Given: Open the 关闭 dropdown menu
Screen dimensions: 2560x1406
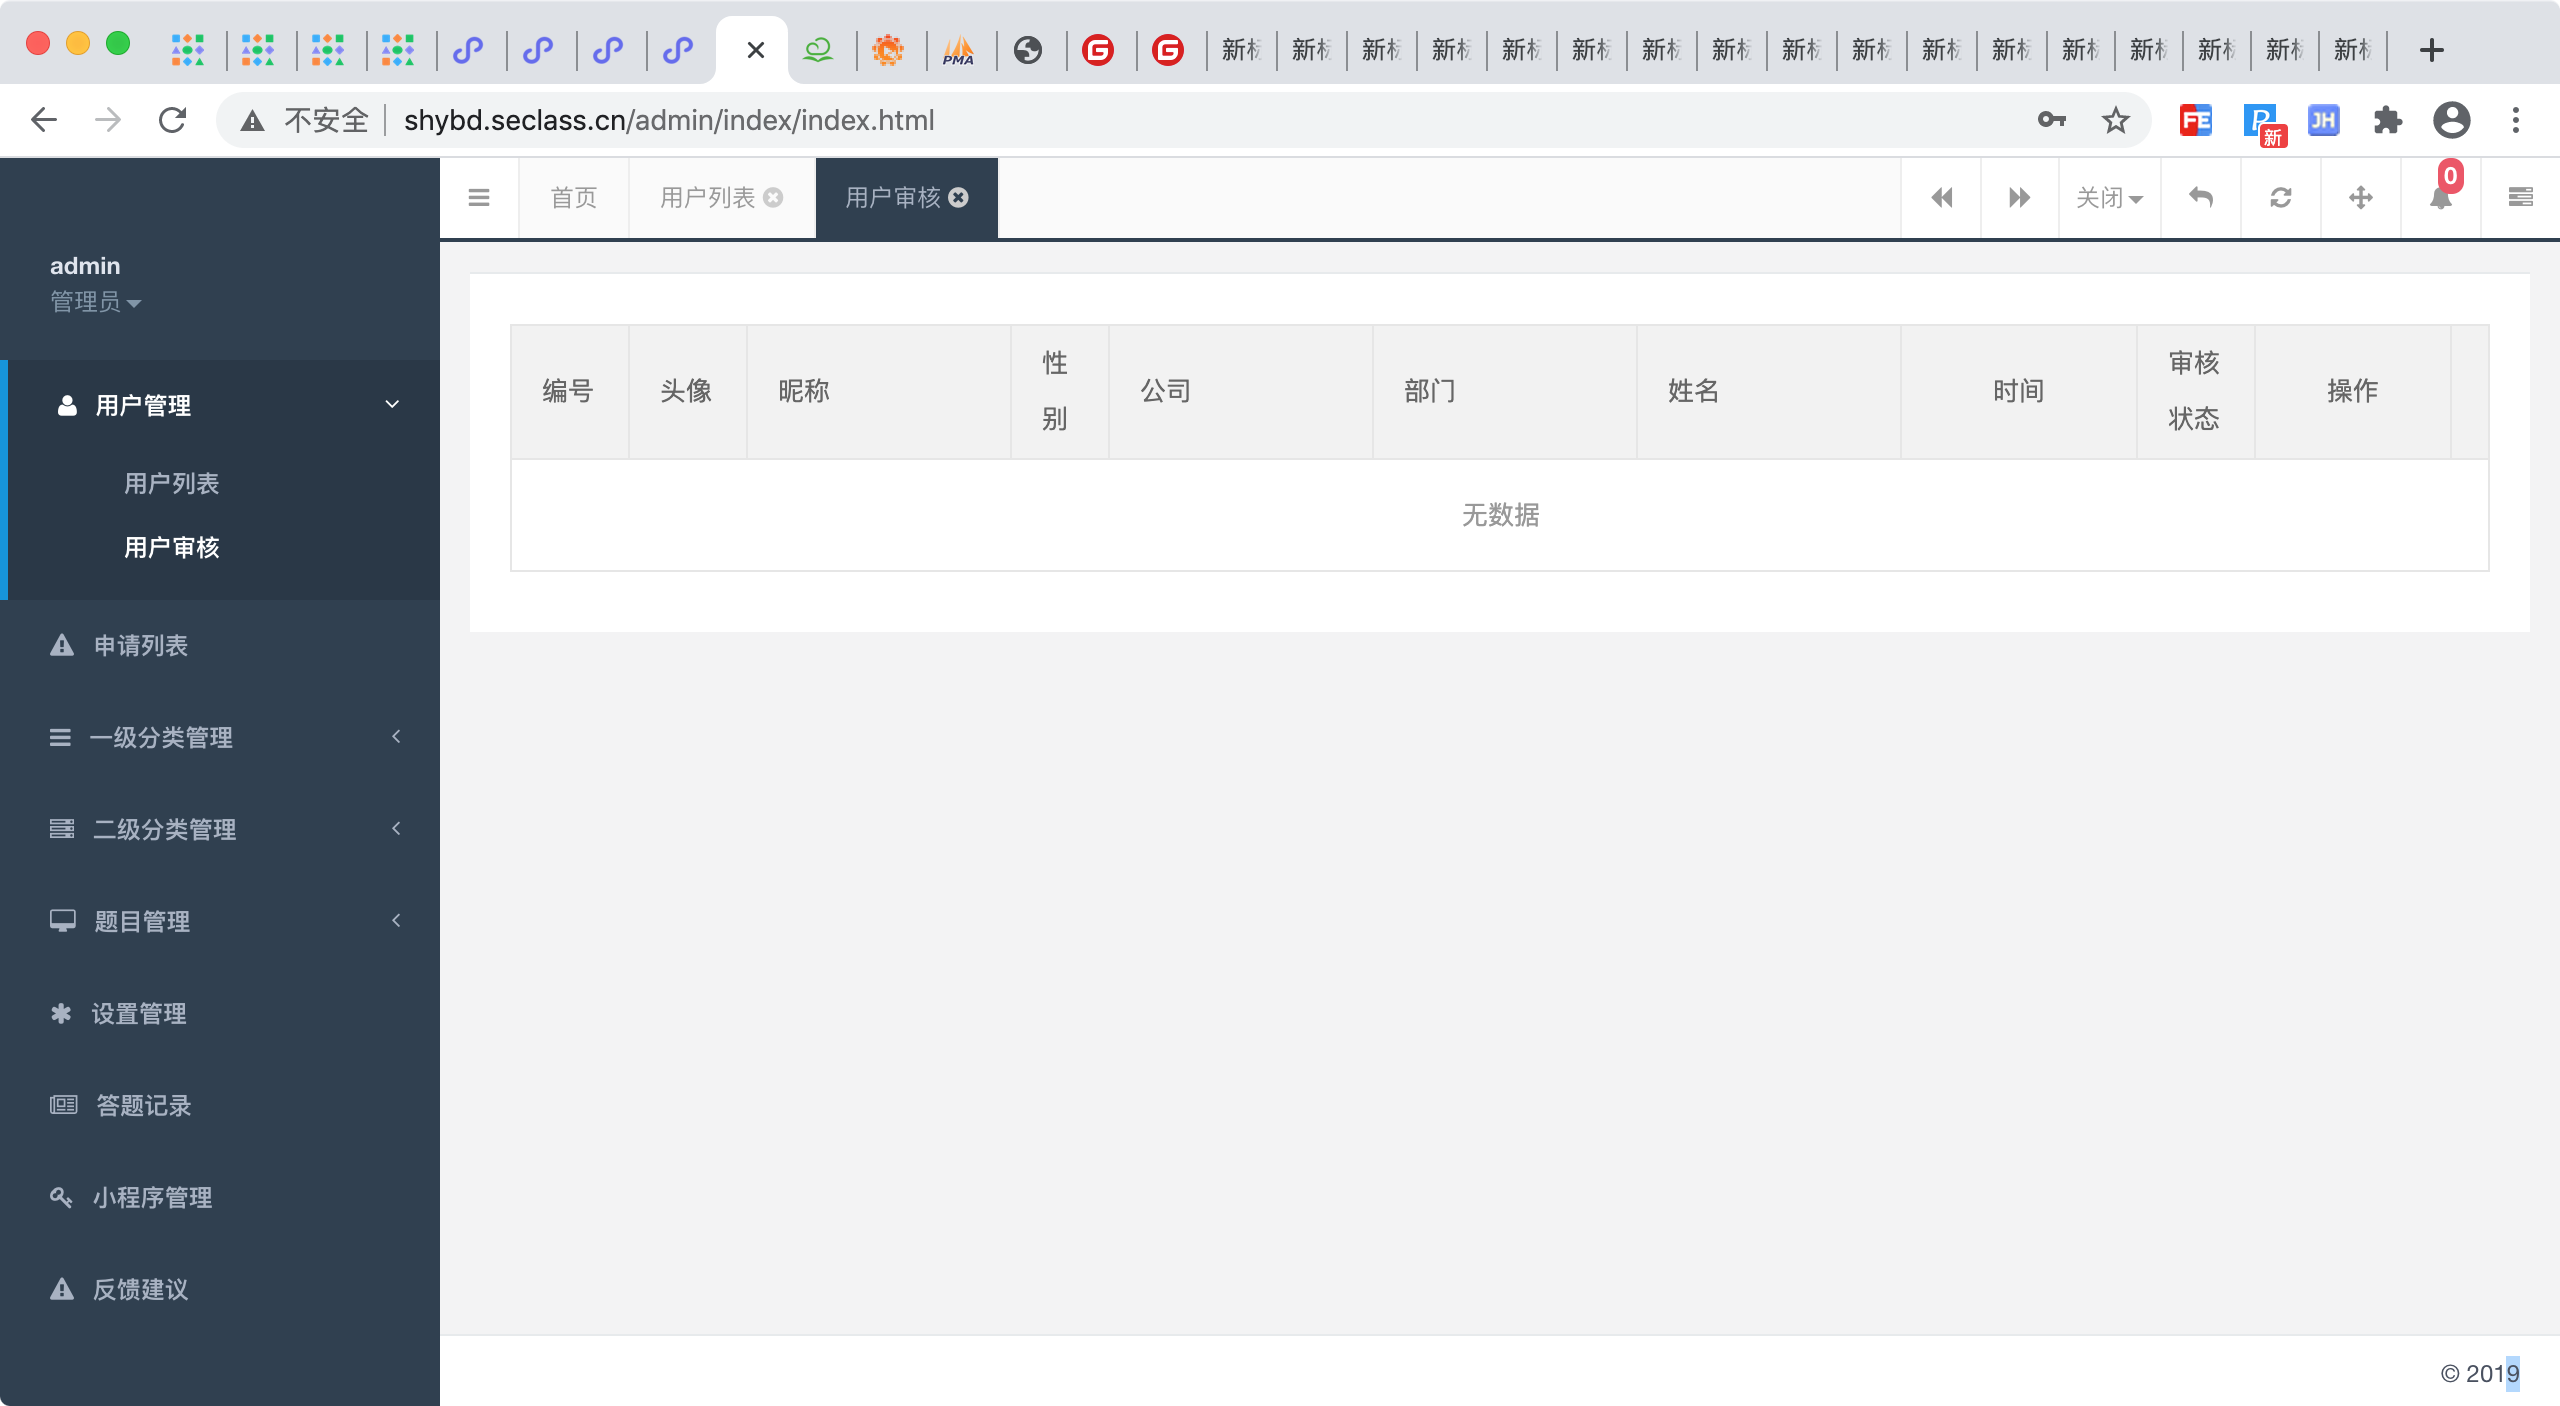Looking at the screenshot, I should pyautogui.click(x=2109, y=198).
